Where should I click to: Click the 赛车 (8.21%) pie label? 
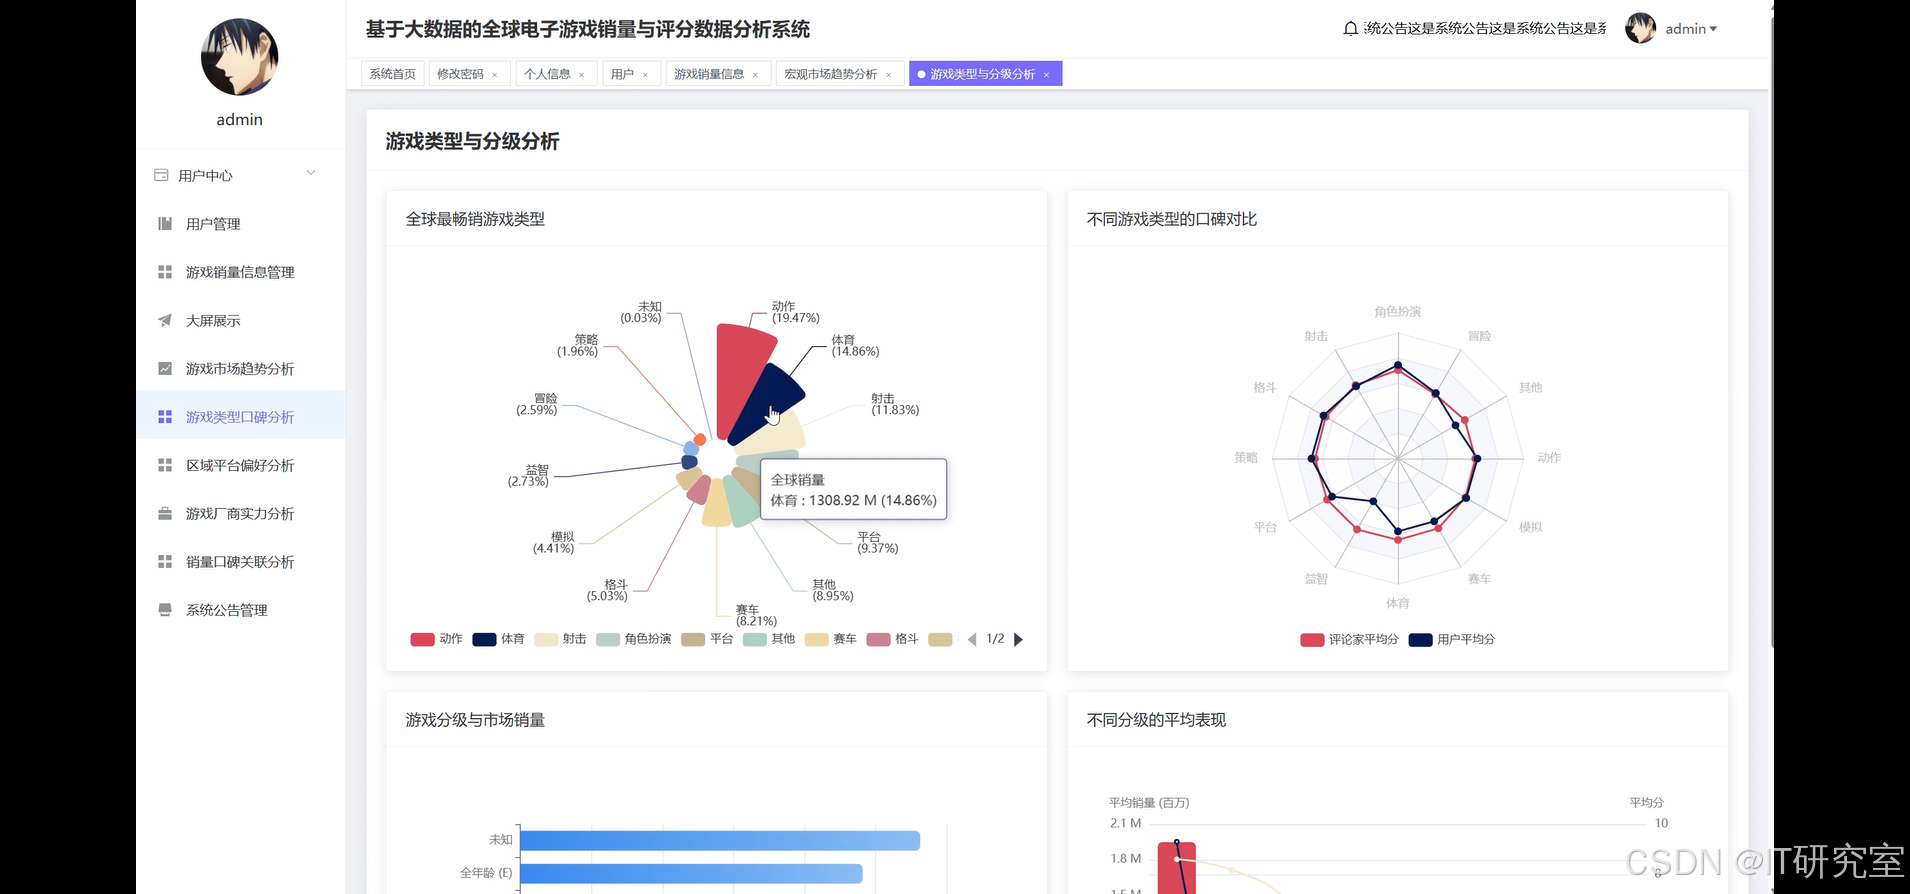[x=756, y=615]
